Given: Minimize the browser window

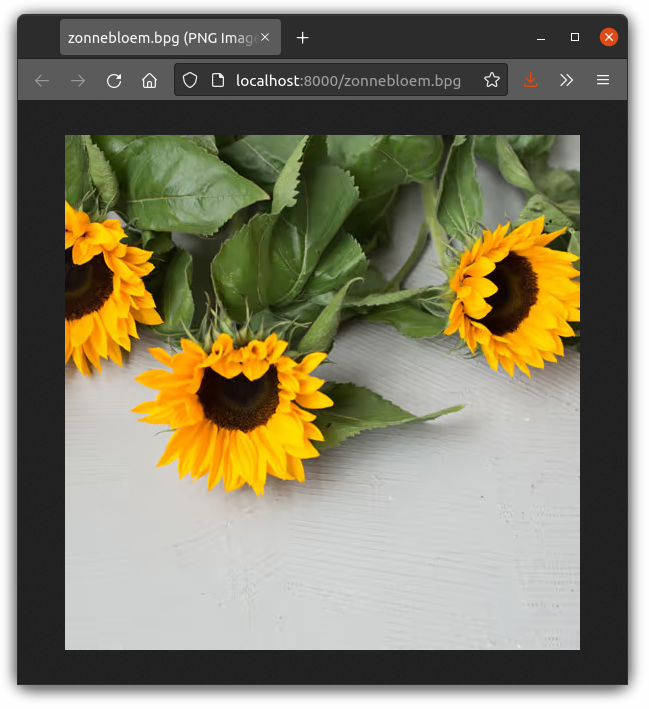Looking at the screenshot, I should (541, 38).
